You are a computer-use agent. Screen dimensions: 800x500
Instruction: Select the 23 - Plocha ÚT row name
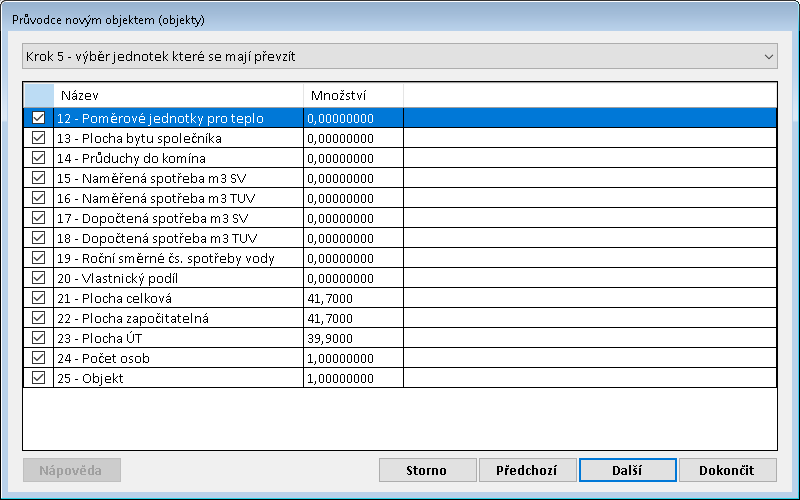click(178, 338)
